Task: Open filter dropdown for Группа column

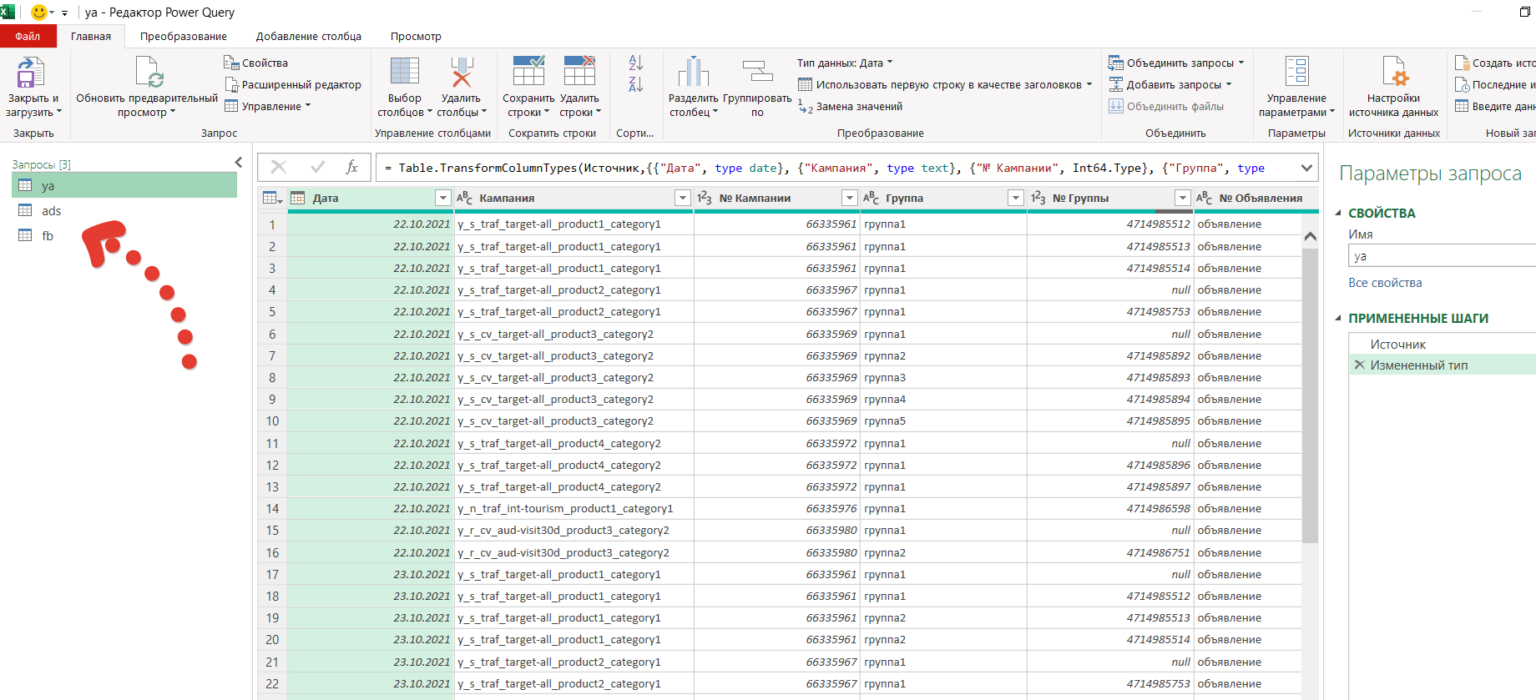Action: coord(1016,198)
